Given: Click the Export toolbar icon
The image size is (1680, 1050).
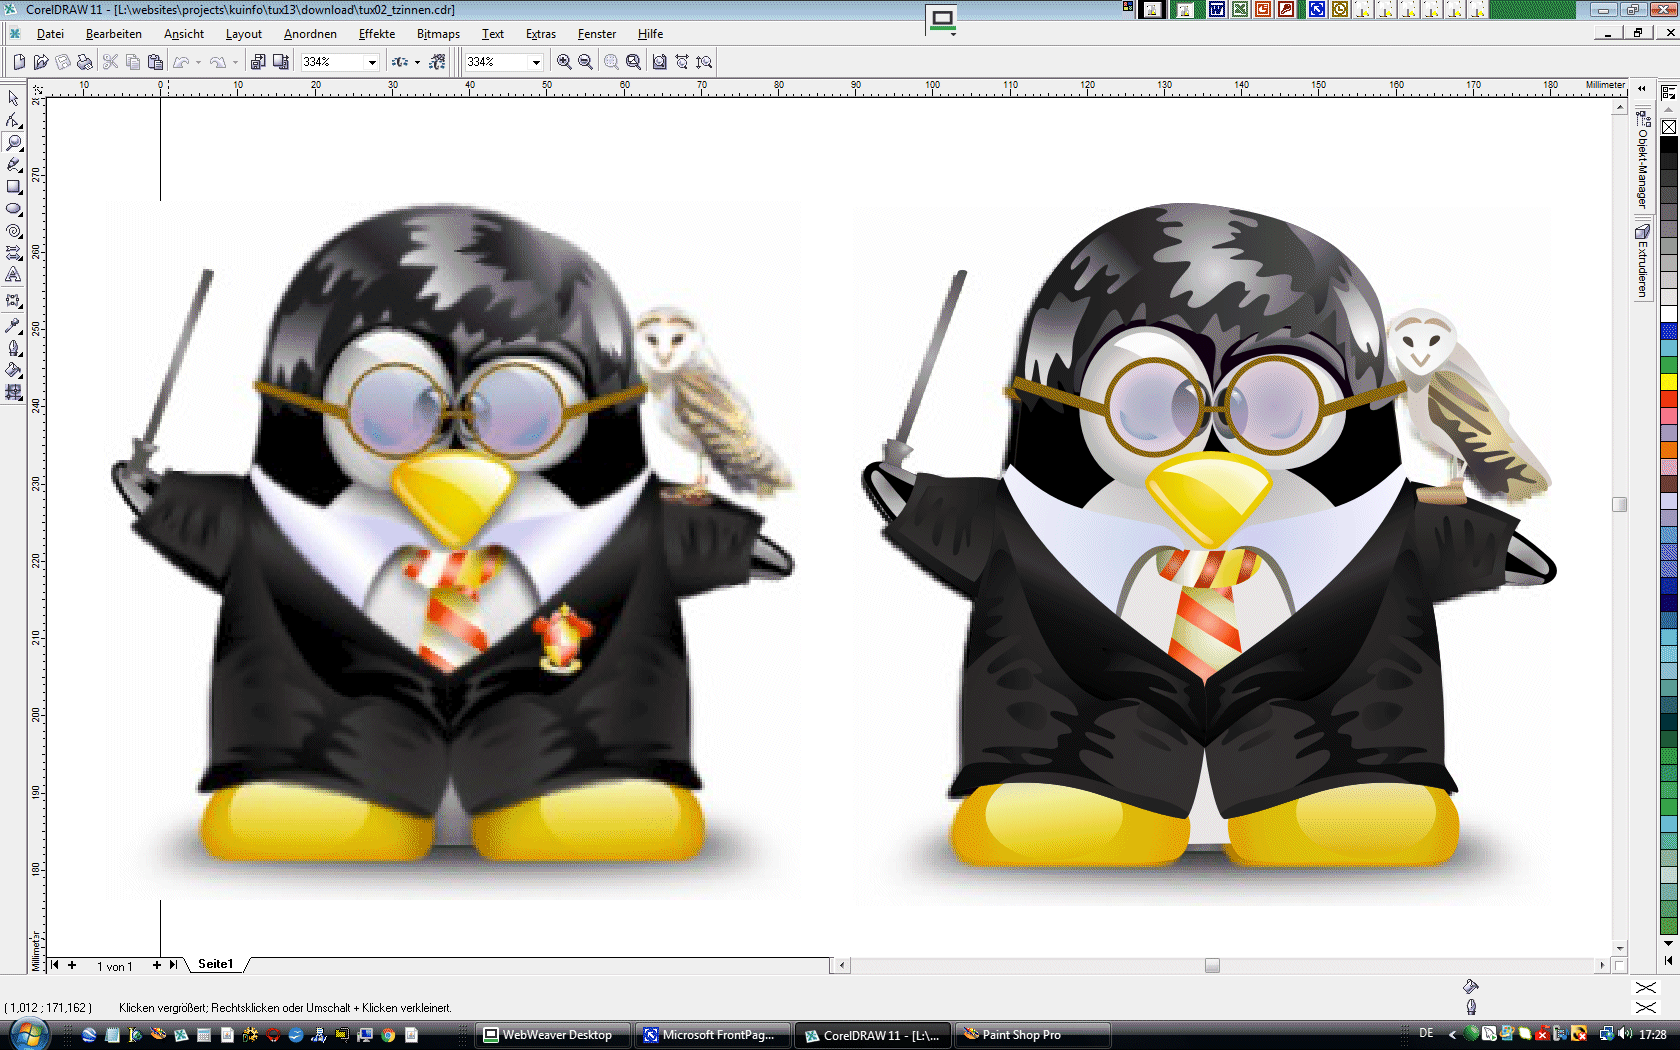Looking at the screenshot, I should (281, 62).
